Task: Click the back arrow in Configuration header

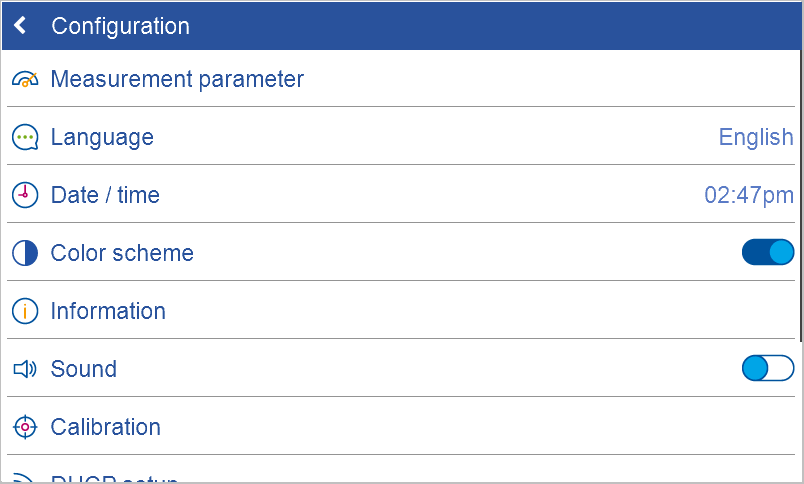Action: point(20,26)
